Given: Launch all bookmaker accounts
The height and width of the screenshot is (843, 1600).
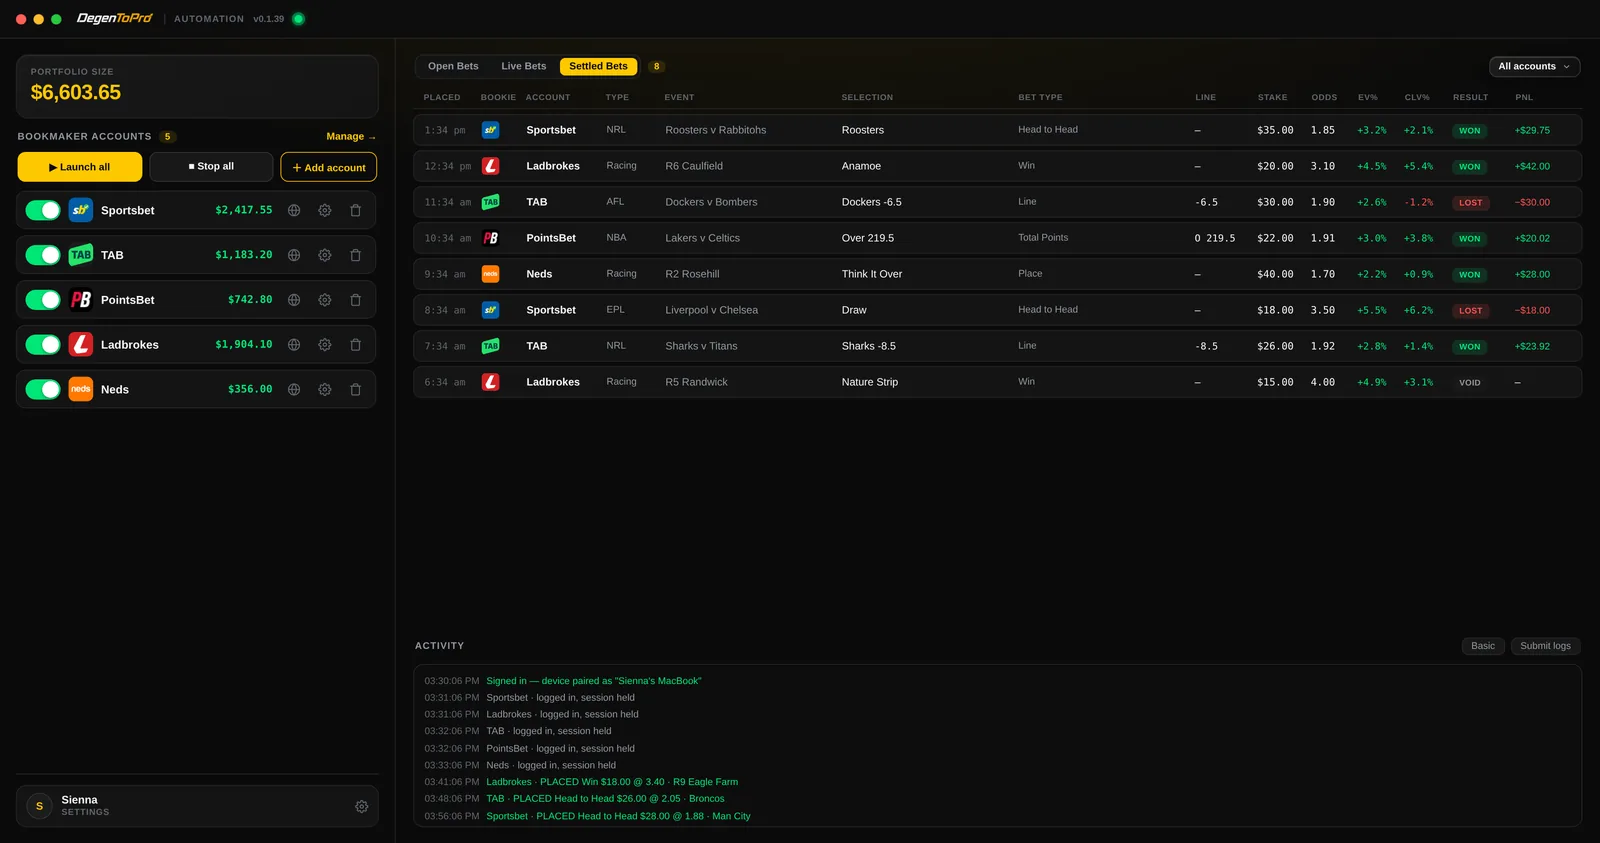Looking at the screenshot, I should click(x=80, y=167).
